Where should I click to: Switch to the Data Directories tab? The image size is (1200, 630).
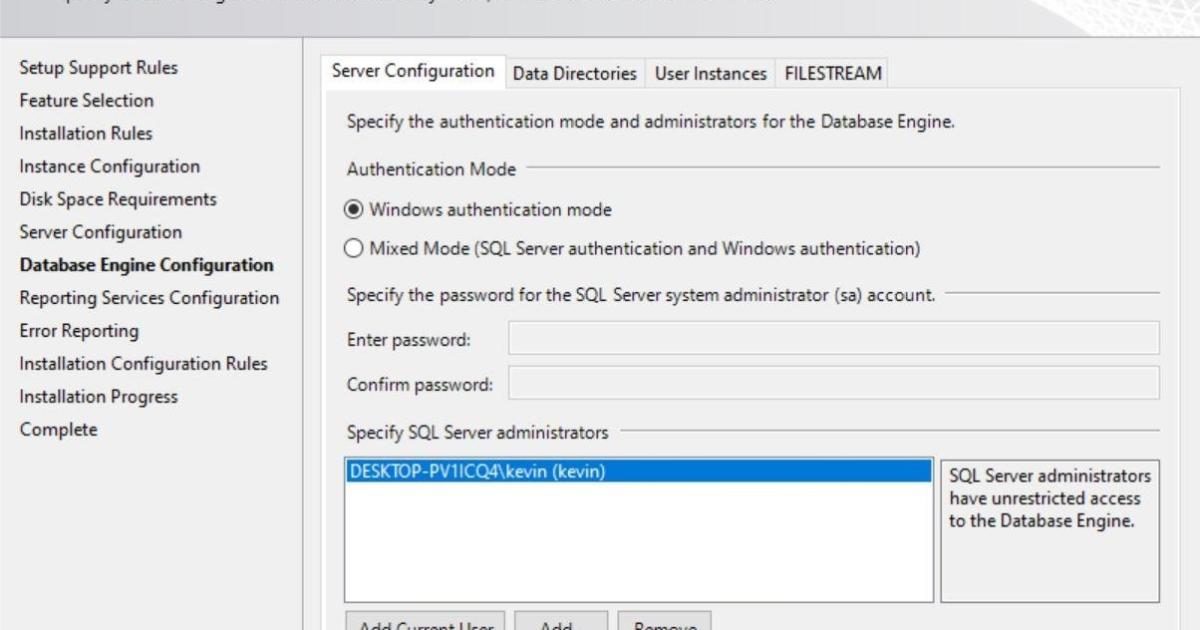pos(574,73)
